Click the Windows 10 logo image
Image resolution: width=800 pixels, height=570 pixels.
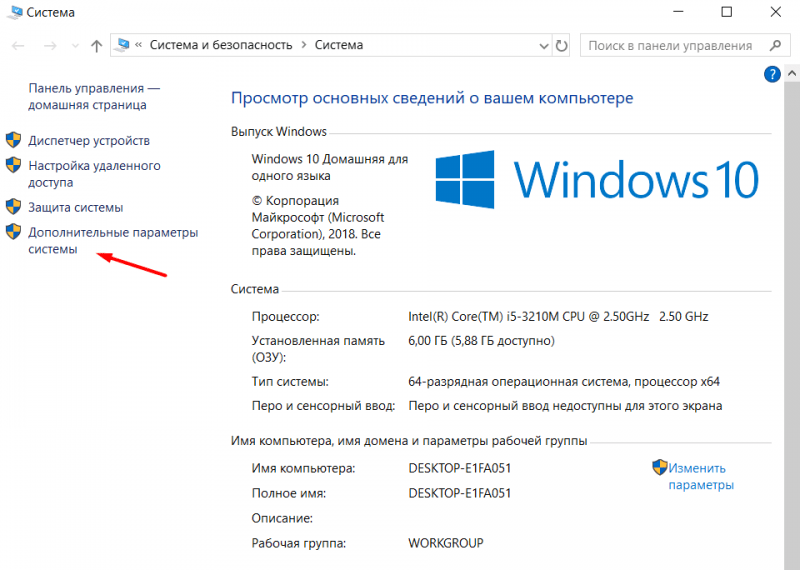click(597, 179)
